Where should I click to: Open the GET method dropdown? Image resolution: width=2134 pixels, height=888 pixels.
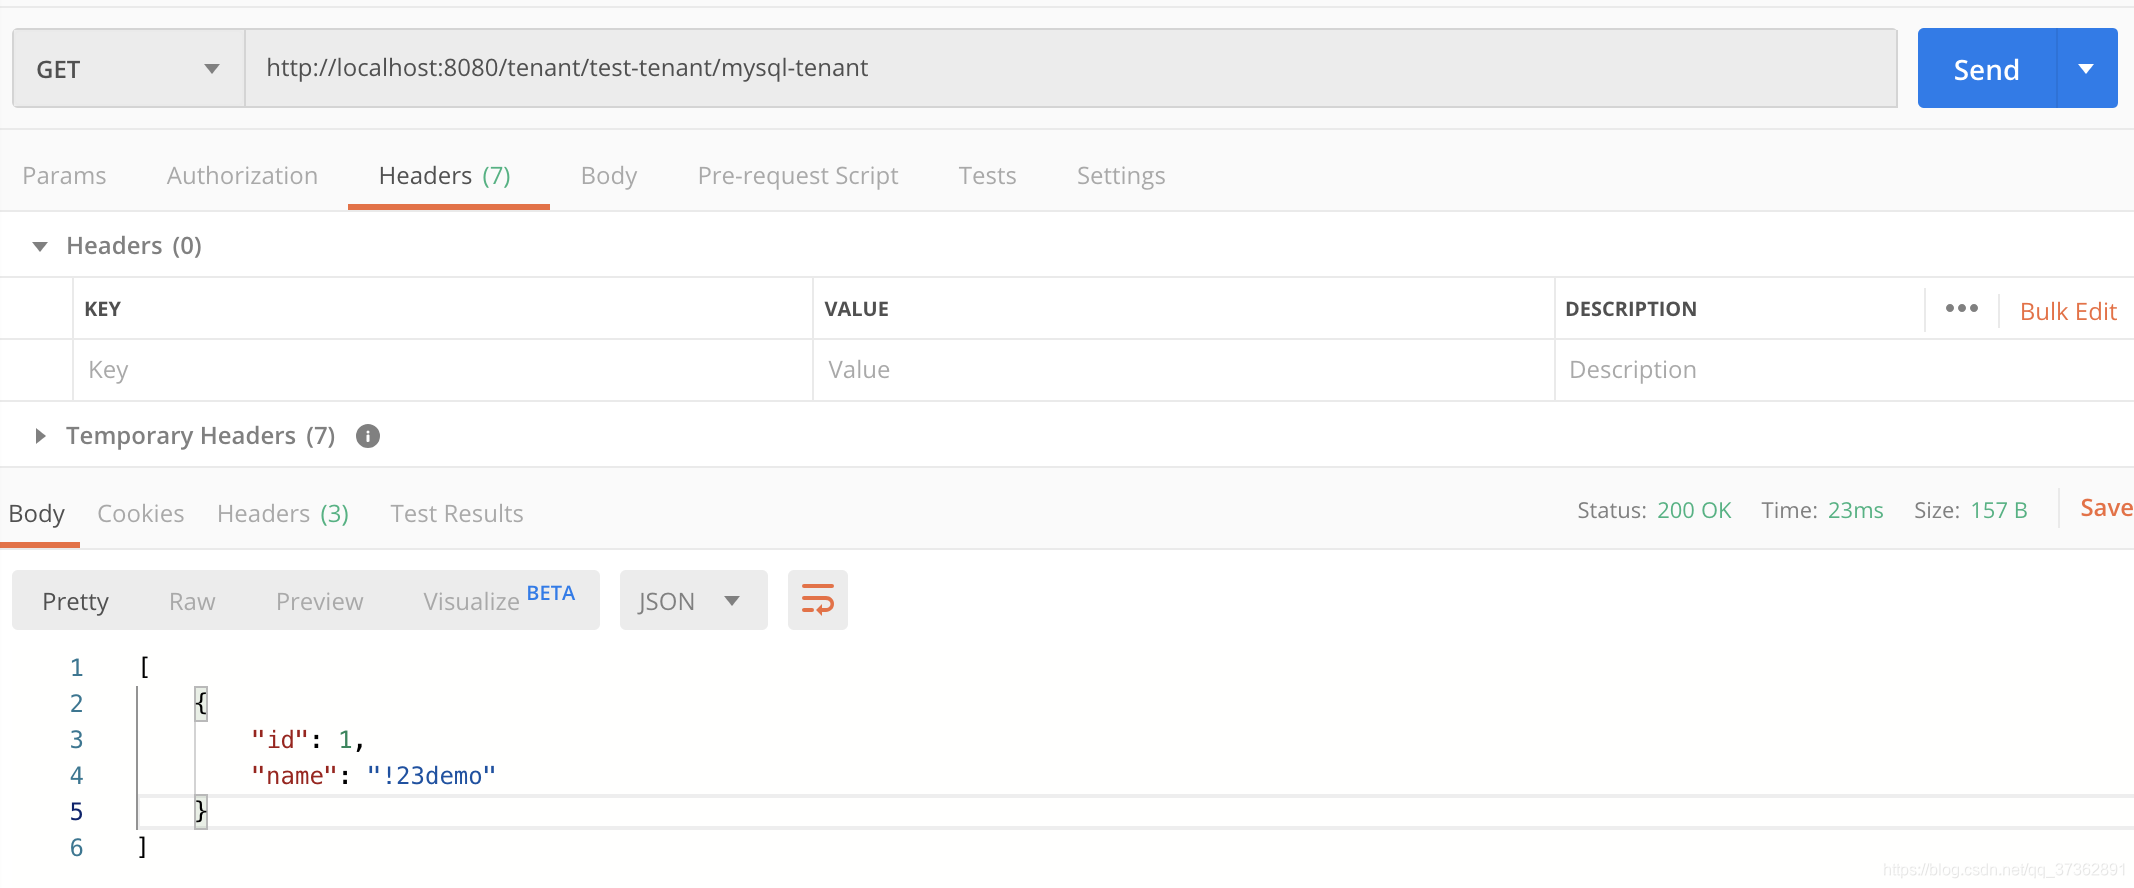click(x=128, y=69)
